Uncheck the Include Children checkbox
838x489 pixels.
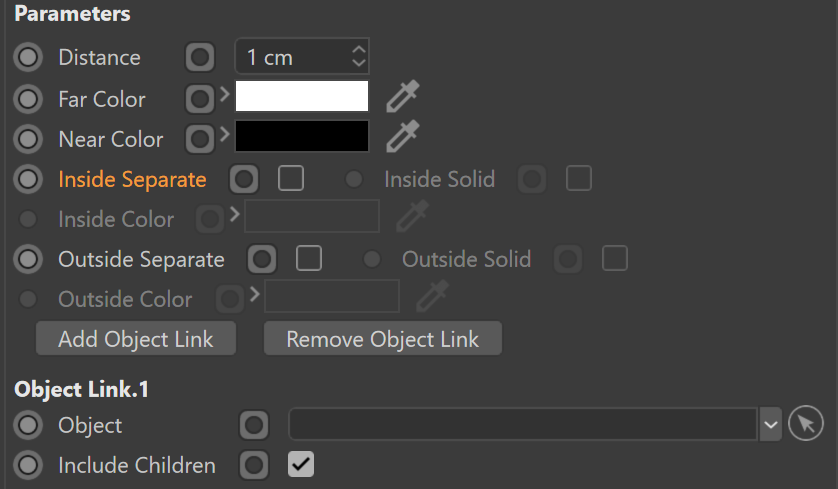coord(301,464)
